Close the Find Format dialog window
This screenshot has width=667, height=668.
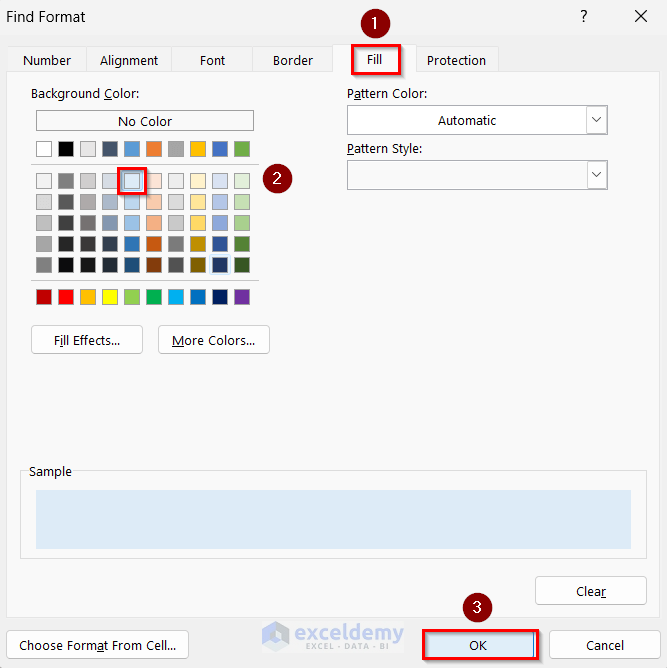(x=641, y=17)
